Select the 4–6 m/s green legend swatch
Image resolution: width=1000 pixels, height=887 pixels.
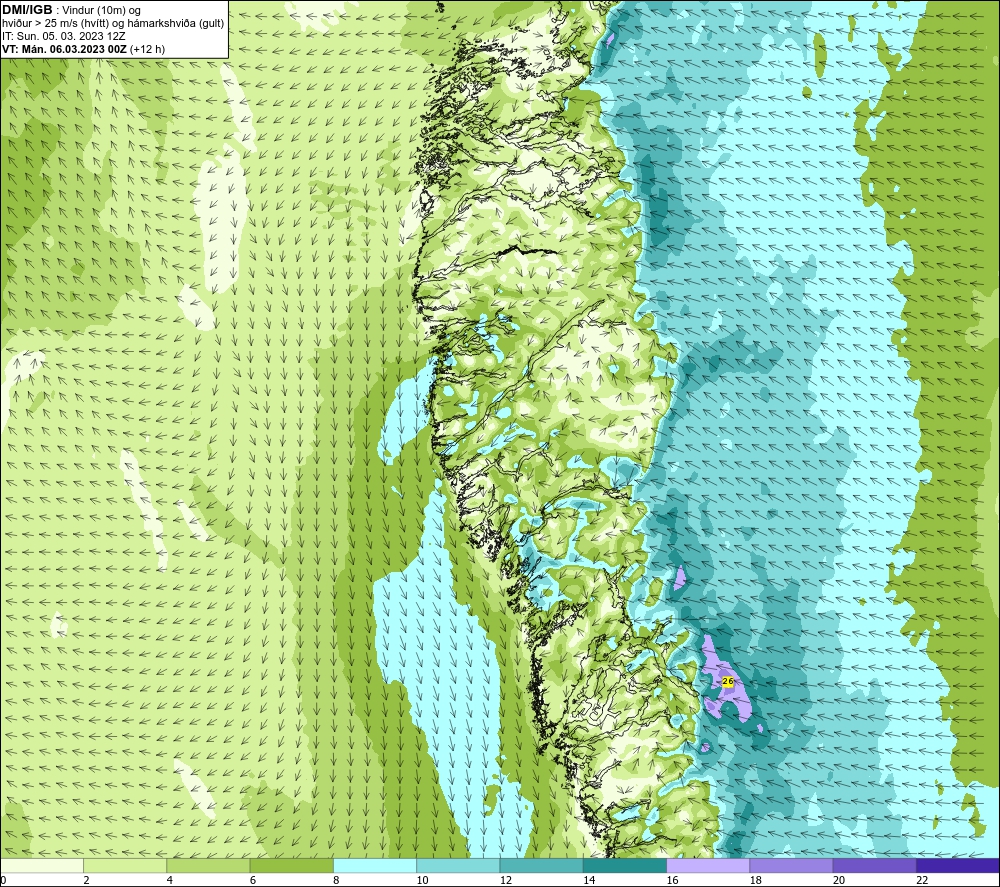pyautogui.click(x=208, y=865)
